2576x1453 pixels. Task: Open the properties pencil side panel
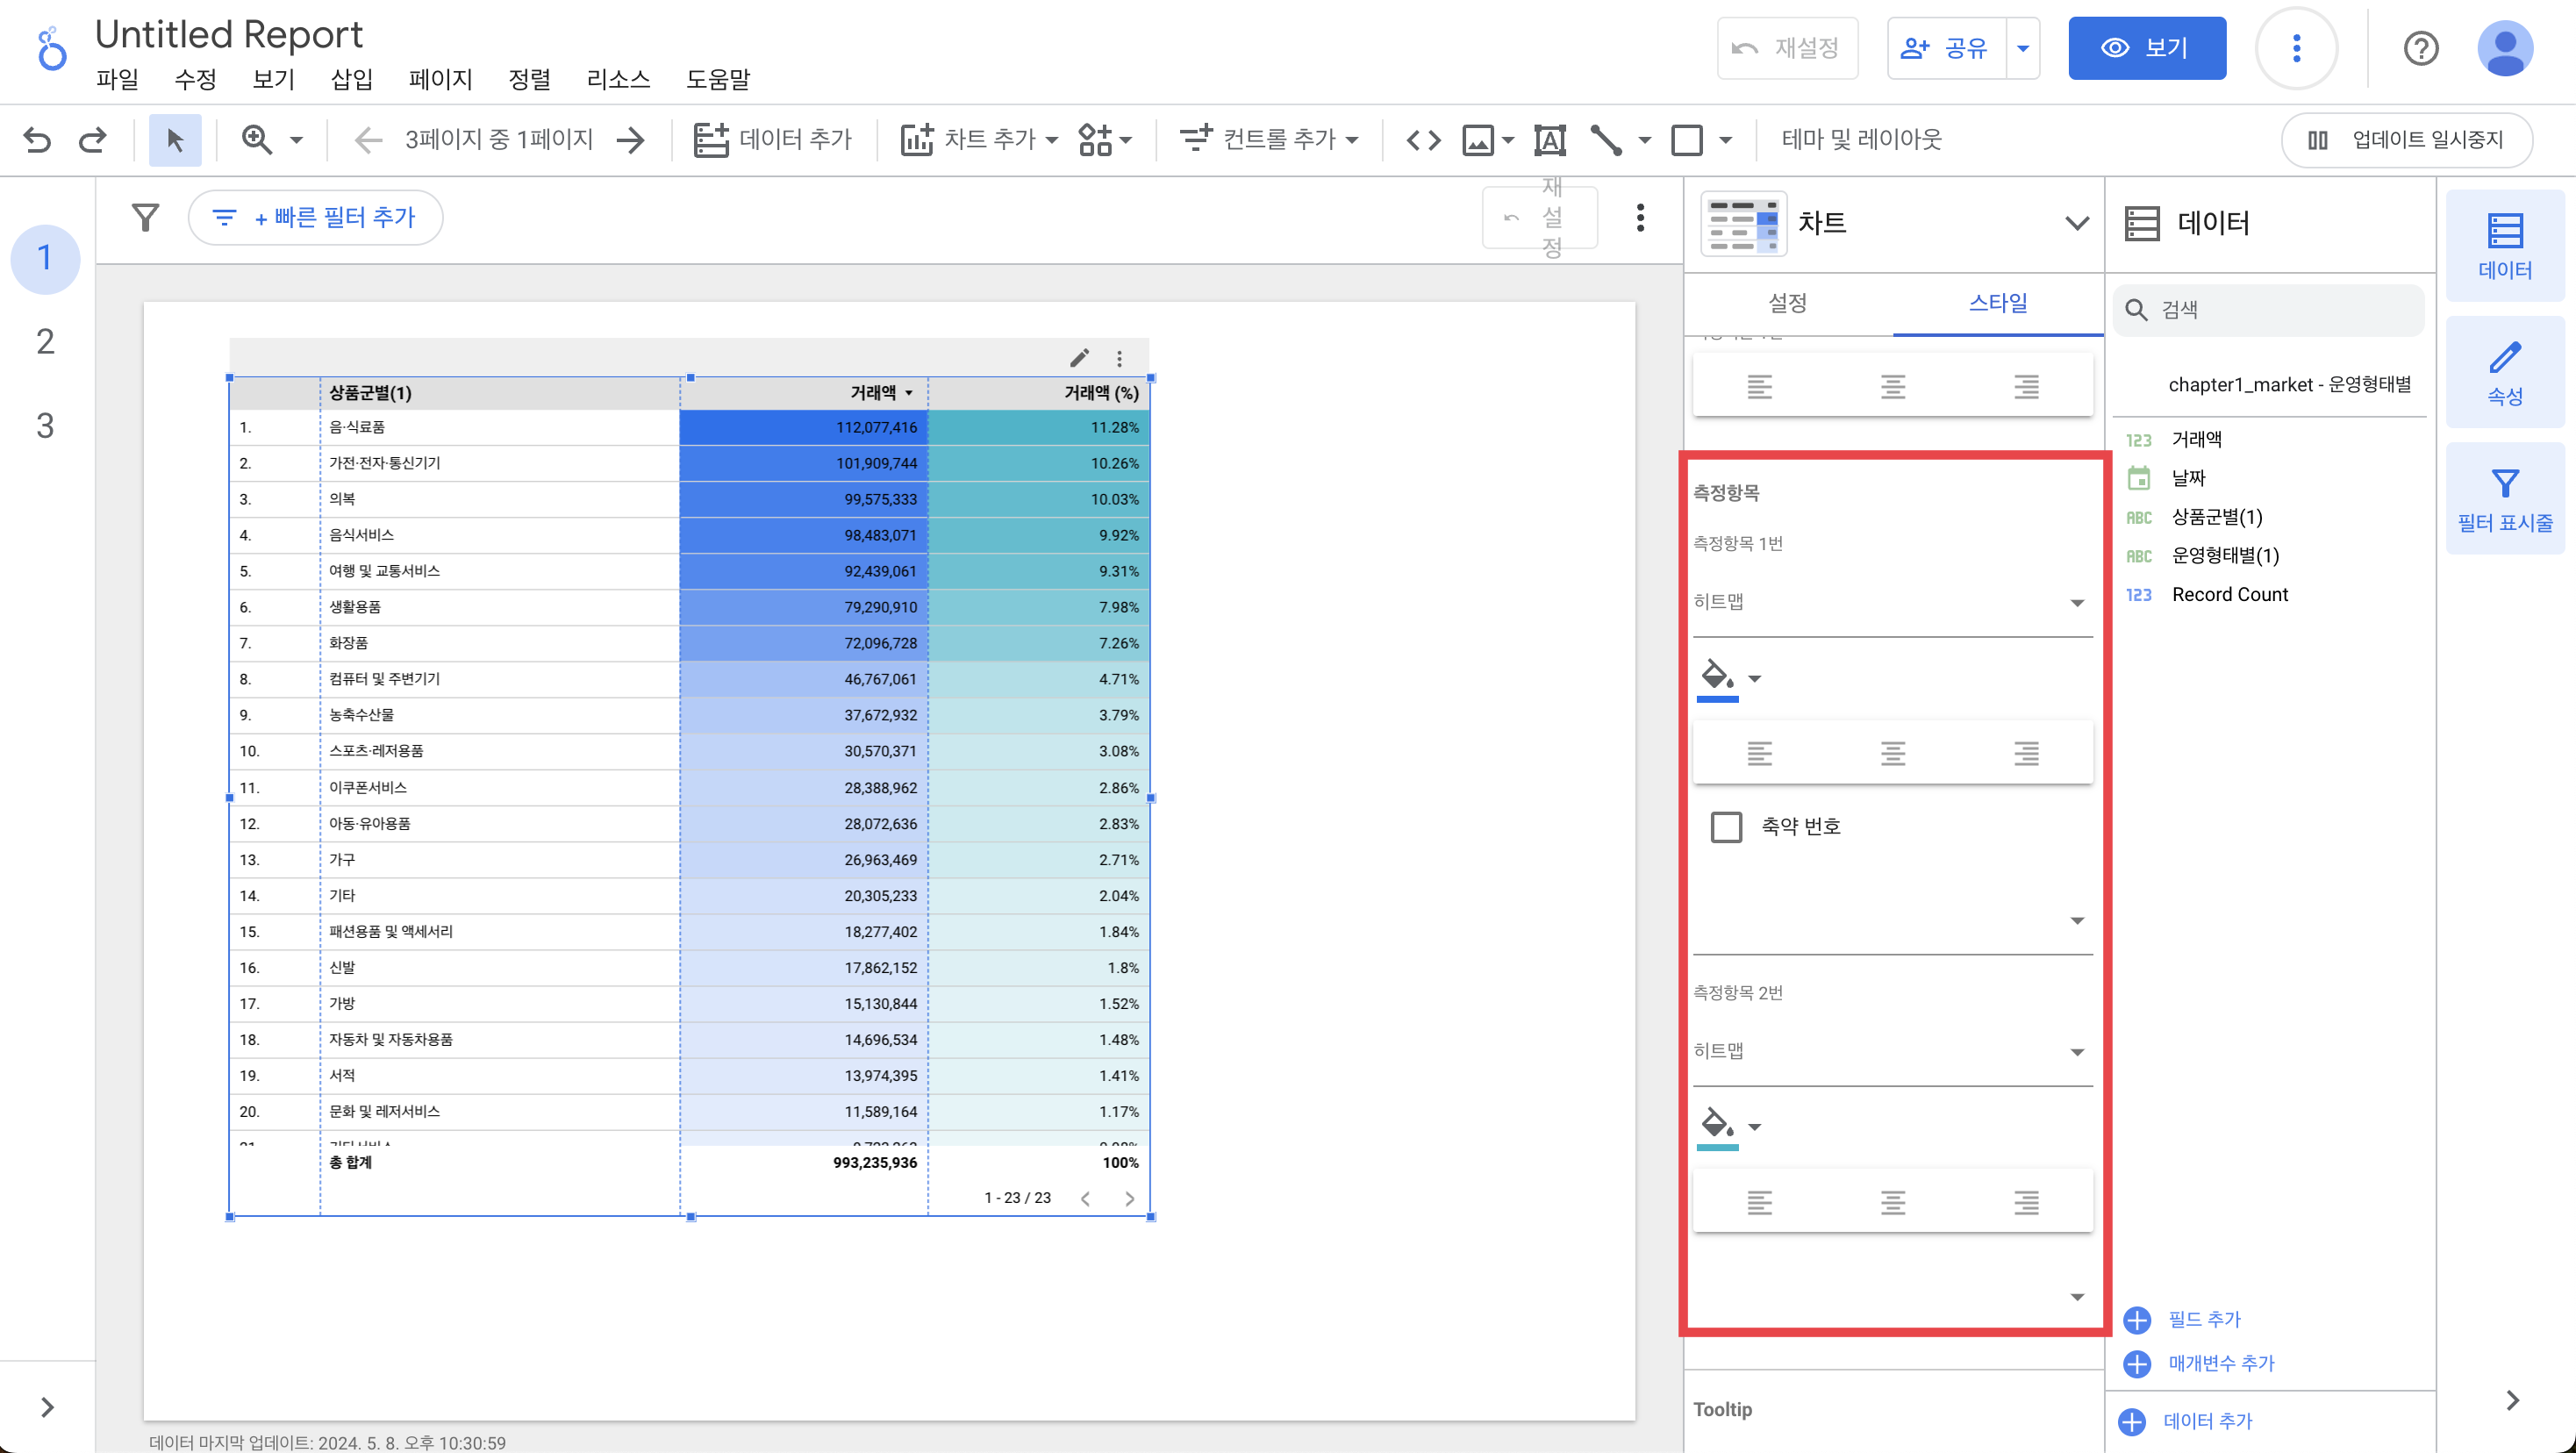[2504, 372]
